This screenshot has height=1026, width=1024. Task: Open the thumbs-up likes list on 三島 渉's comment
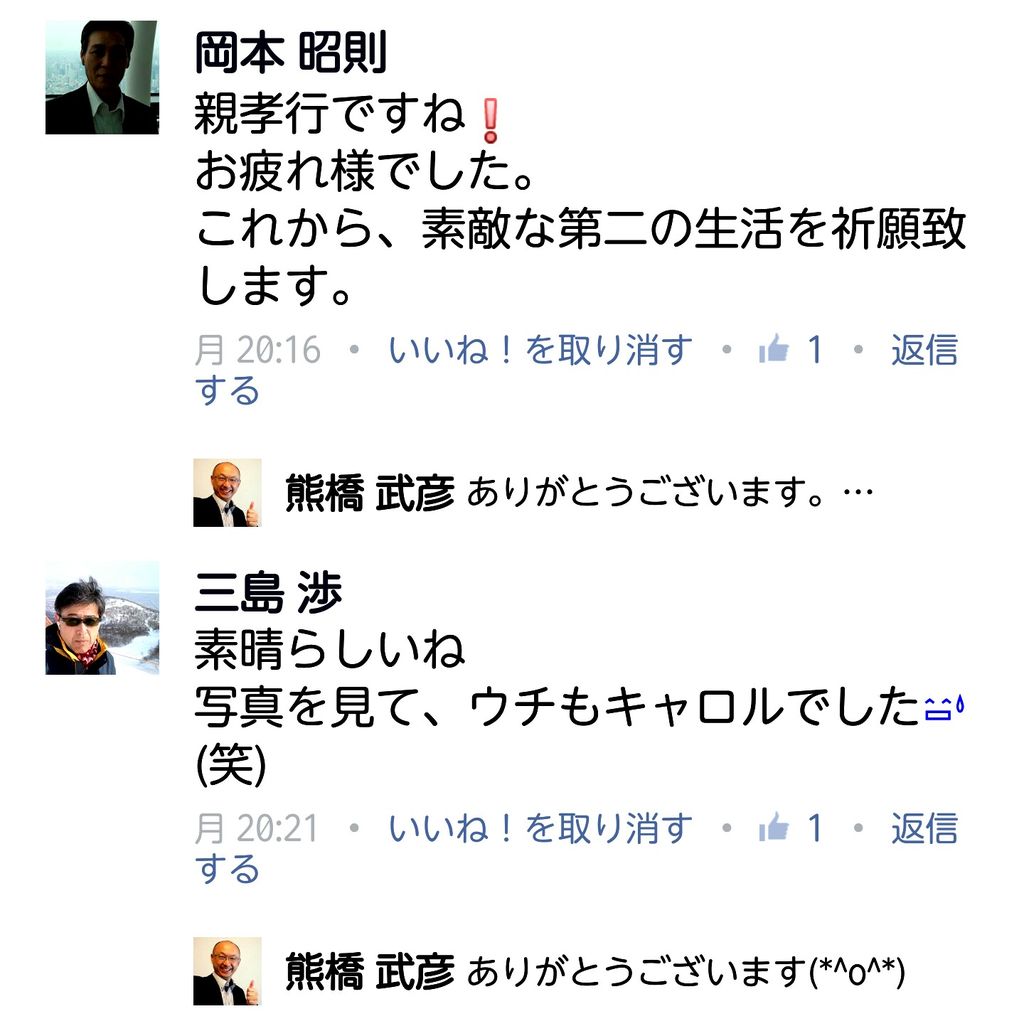[x=790, y=828]
